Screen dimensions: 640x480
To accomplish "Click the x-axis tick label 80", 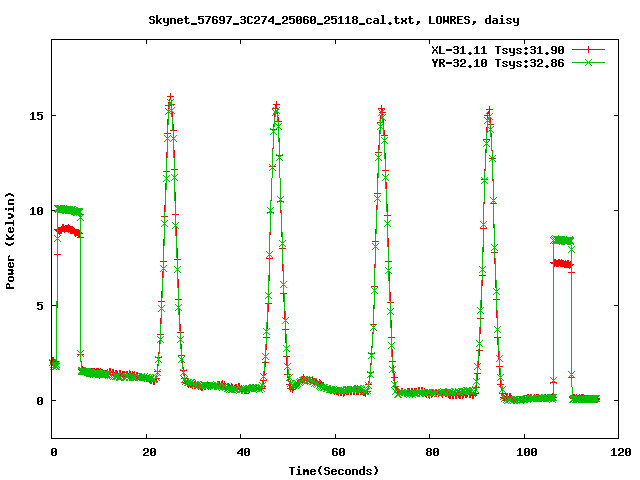I will point(433,452).
